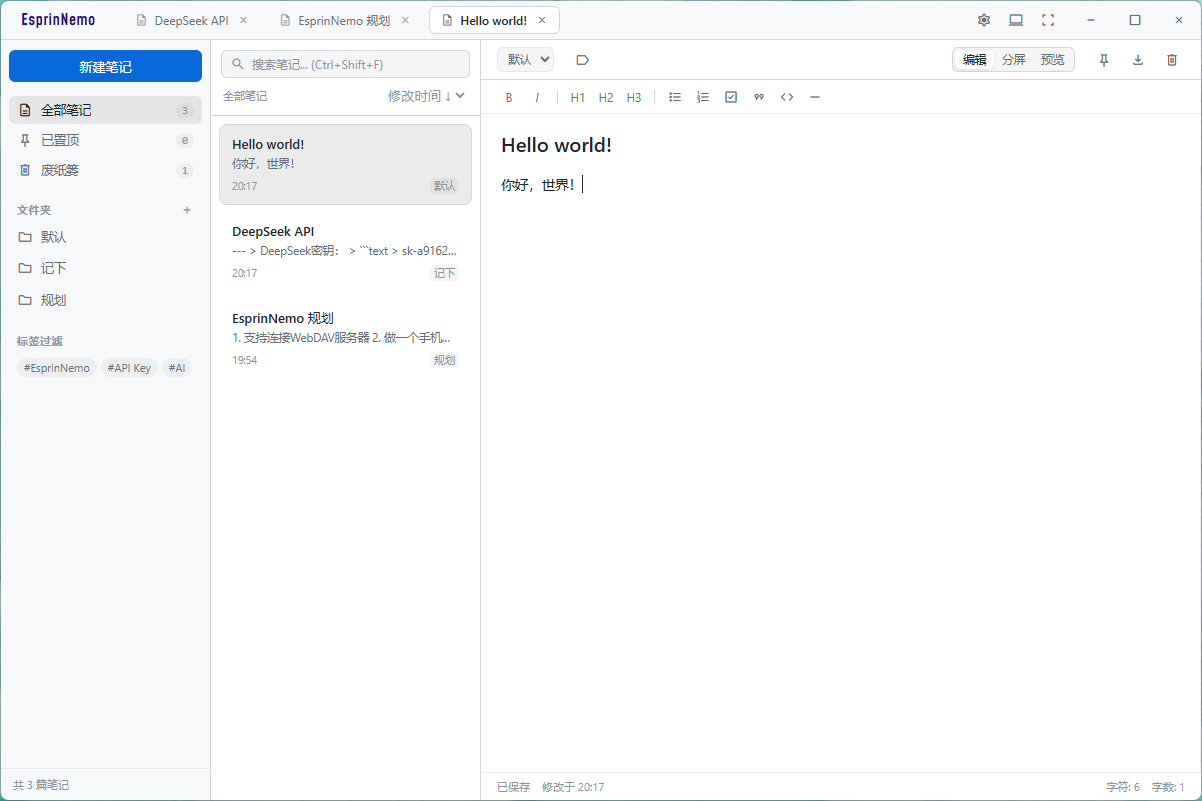Image resolution: width=1202 pixels, height=801 pixels.
Task: Open the 规划 folder in sidebar
Action: 105,299
